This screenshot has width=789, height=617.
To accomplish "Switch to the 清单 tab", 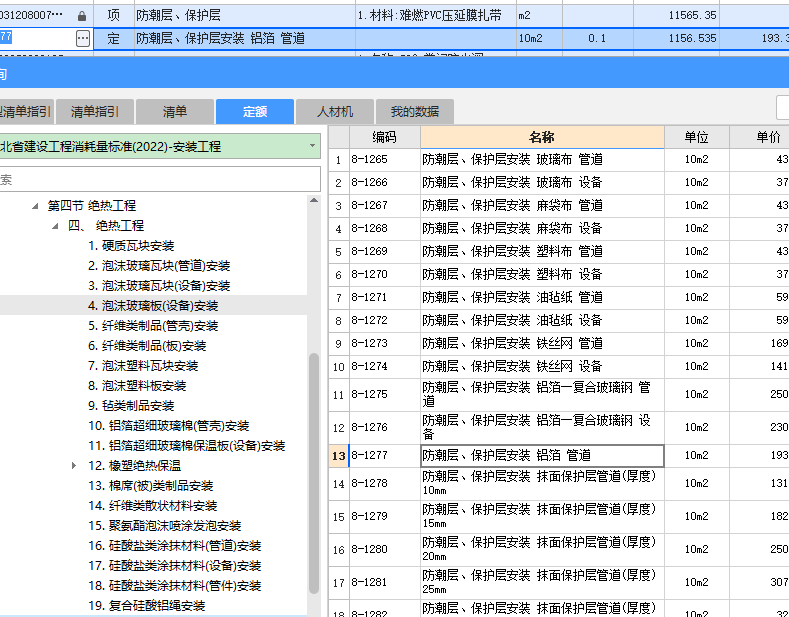I will pyautogui.click(x=175, y=111).
